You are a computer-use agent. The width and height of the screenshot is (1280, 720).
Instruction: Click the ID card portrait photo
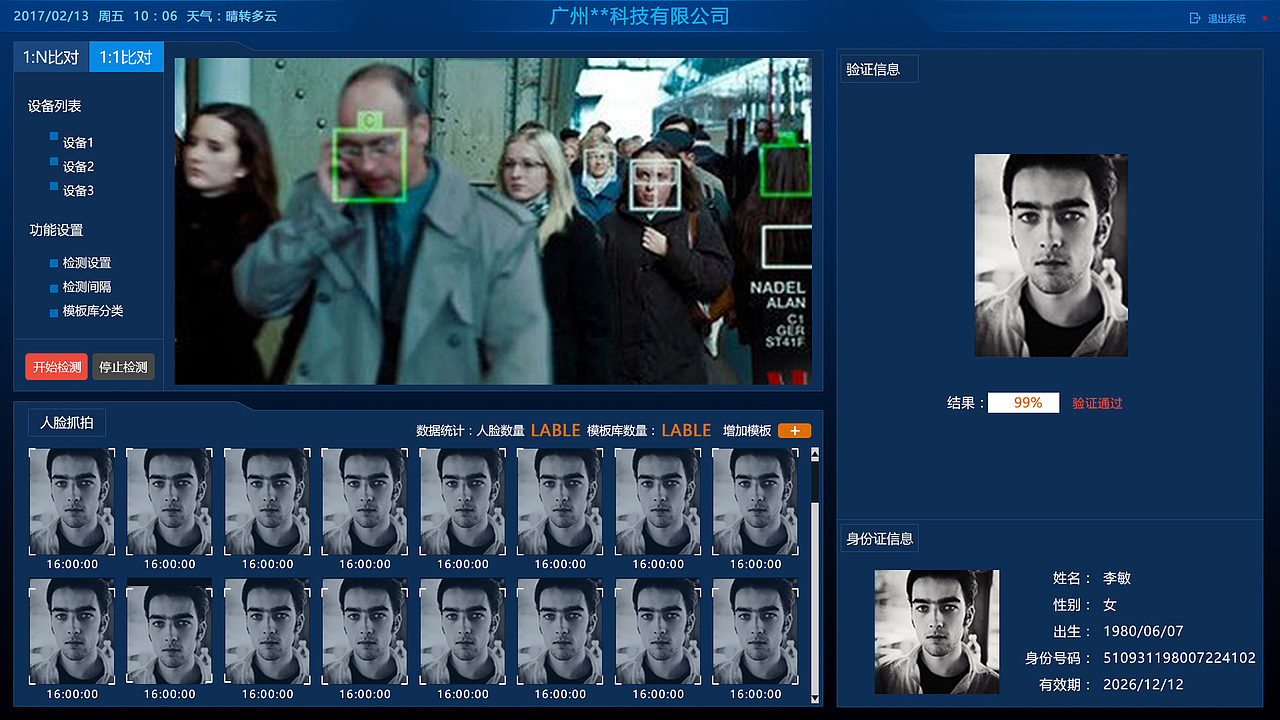point(937,632)
